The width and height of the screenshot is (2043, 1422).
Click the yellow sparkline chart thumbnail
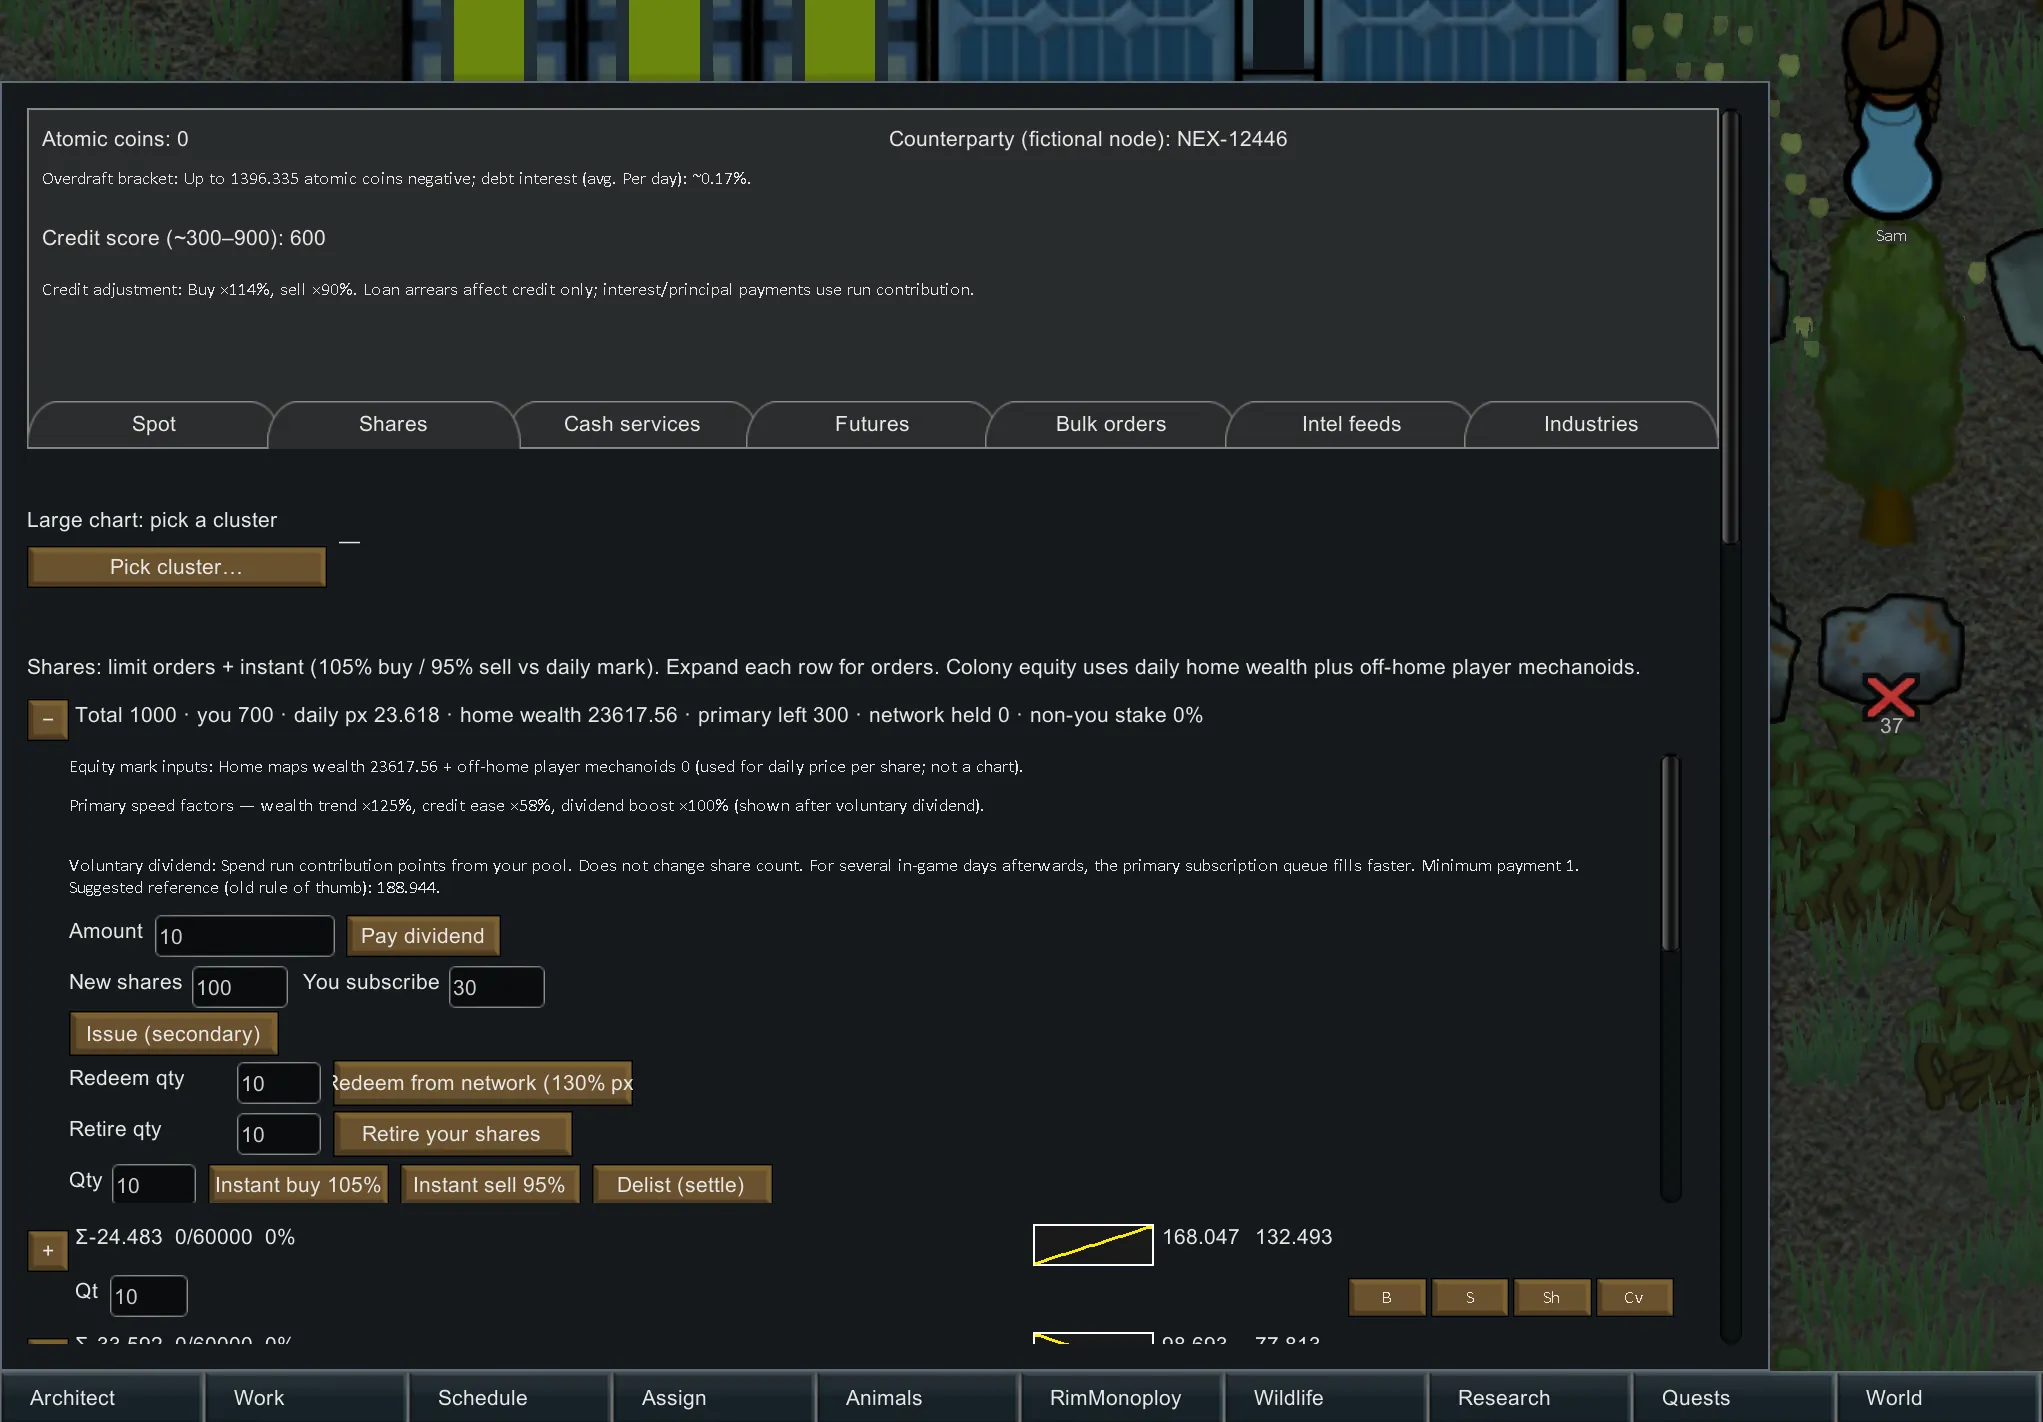point(1092,1244)
